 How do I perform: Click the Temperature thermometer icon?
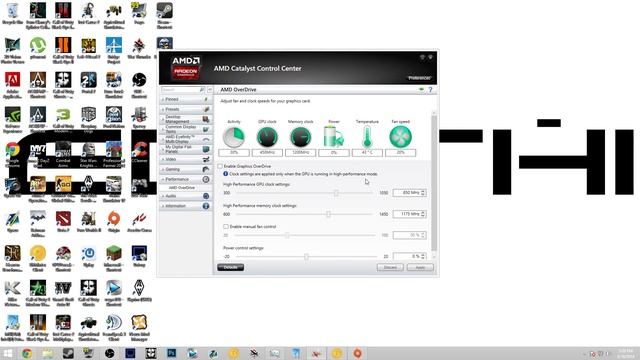tap(367, 137)
